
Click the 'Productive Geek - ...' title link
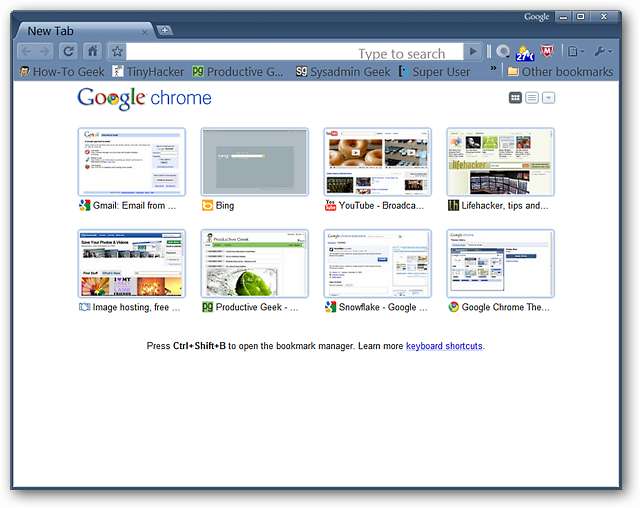click(257, 307)
